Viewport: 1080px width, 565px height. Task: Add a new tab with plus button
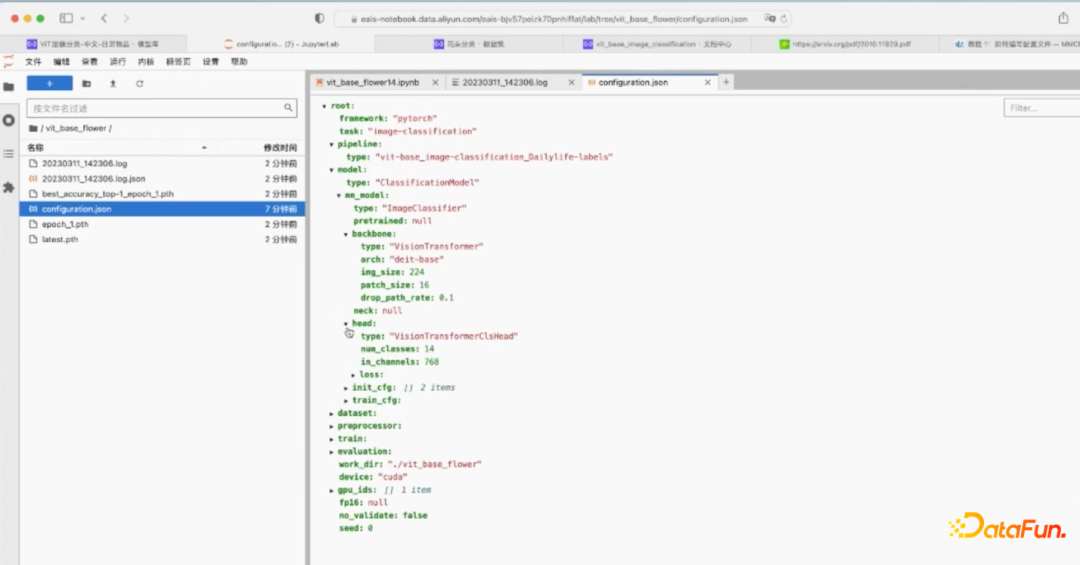726,82
